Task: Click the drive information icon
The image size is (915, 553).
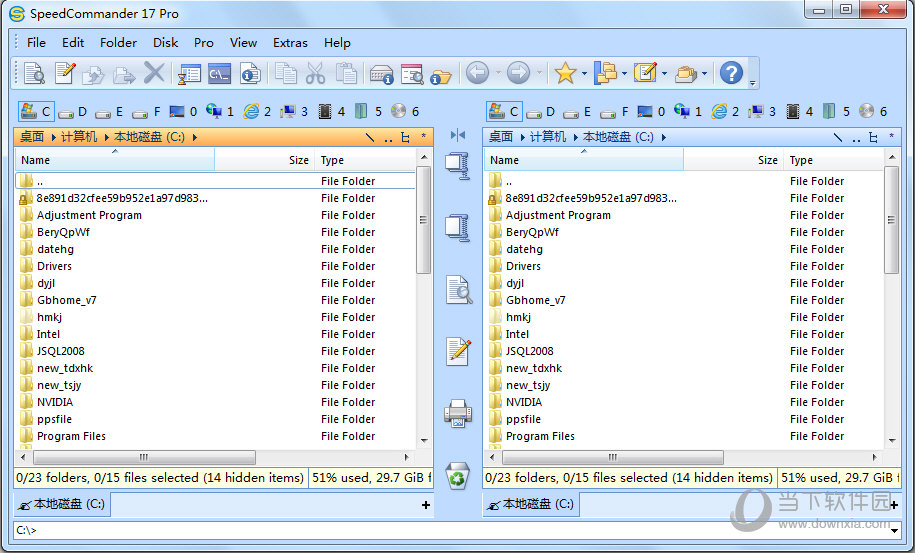Action: coord(382,74)
